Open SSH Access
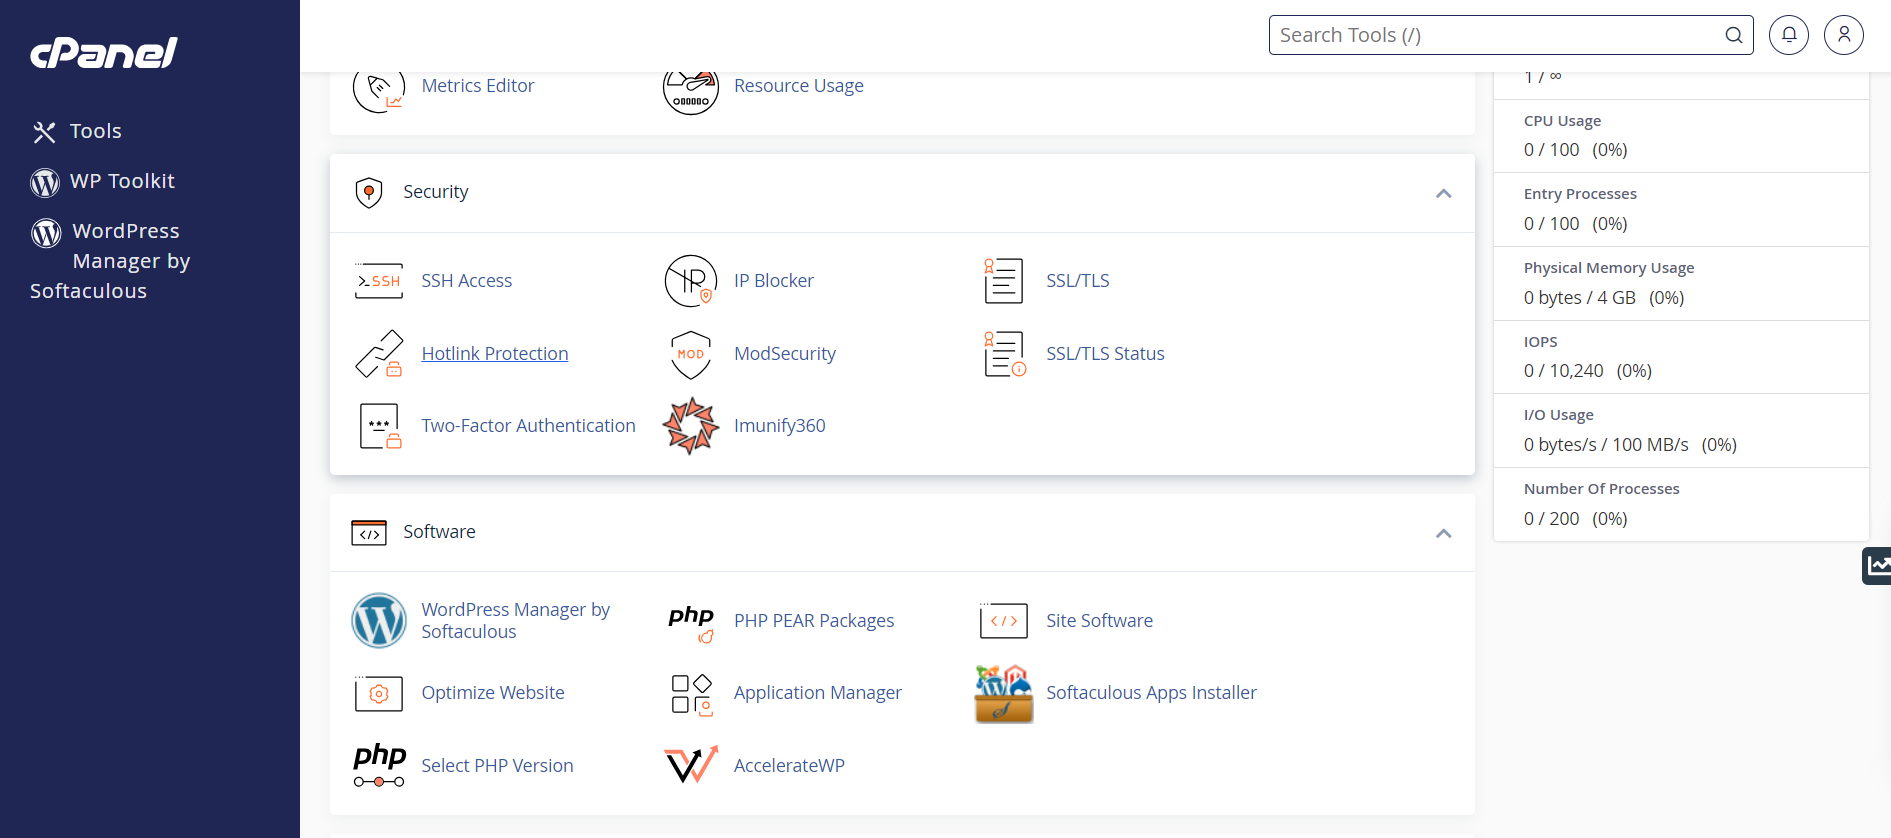The width and height of the screenshot is (1891, 838). click(467, 281)
